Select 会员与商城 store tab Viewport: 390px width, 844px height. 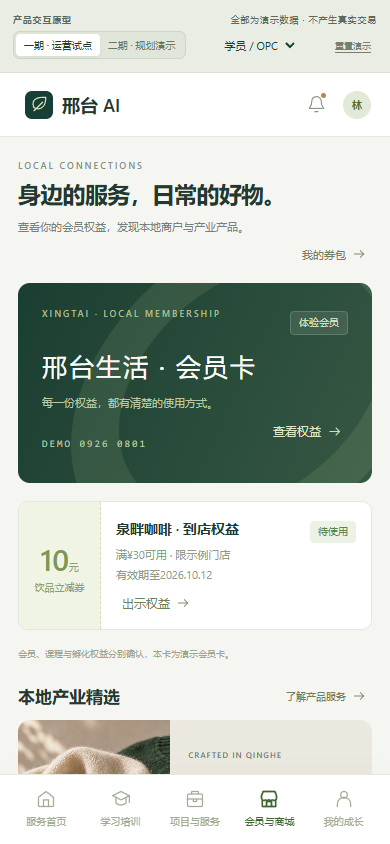pyautogui.click(x=269, y=808)
